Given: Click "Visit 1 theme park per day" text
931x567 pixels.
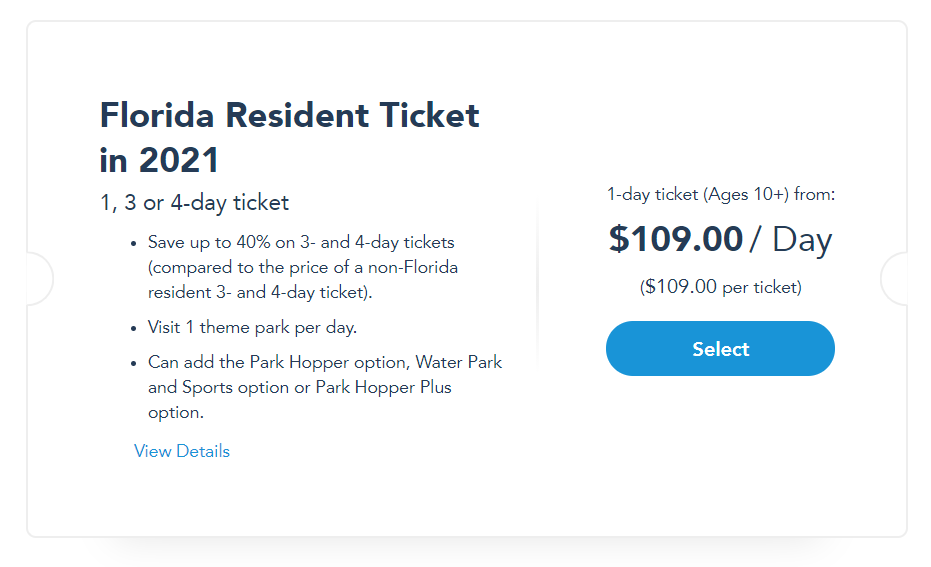Looking at the screenshot, I should [252, 327].
